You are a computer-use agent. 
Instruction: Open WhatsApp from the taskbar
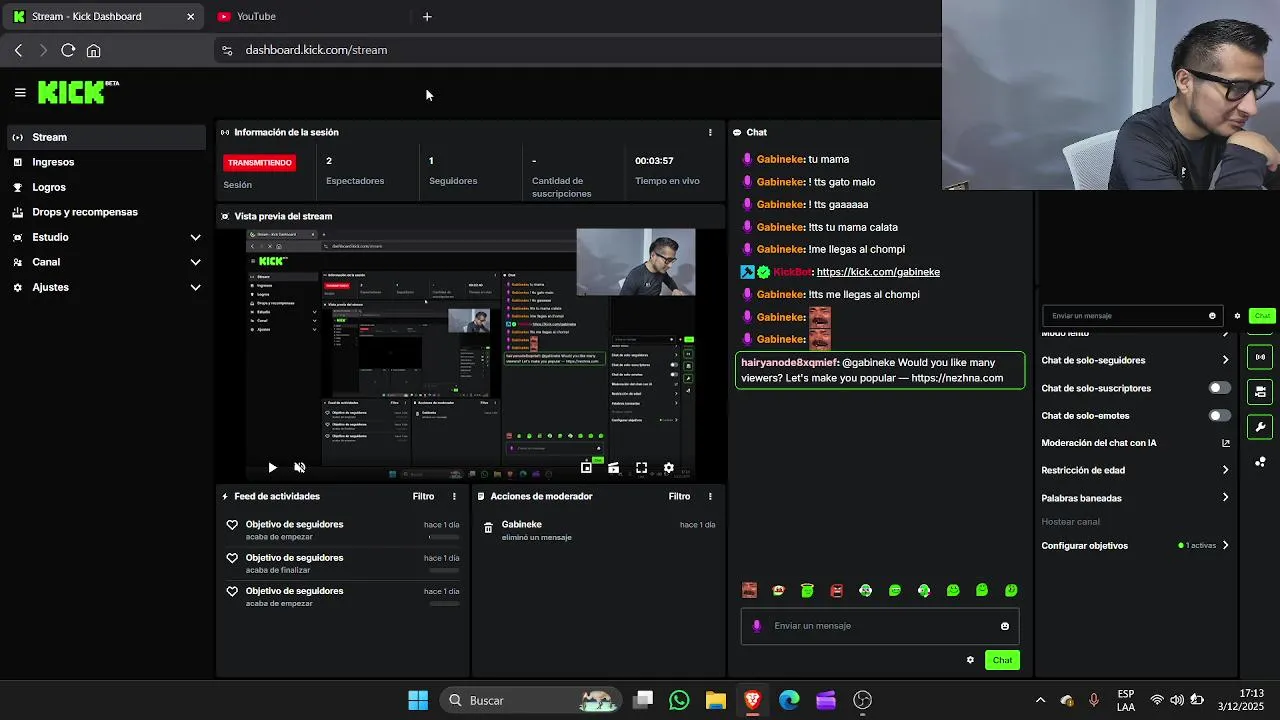[x=679, y=700]
